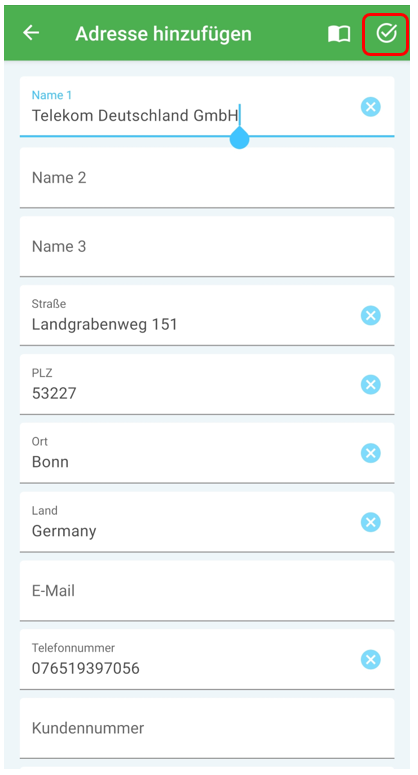The width and height of the screenshot is (418, 775).
Task: Clear the Straße field
Action: click(x=371, y=315)
